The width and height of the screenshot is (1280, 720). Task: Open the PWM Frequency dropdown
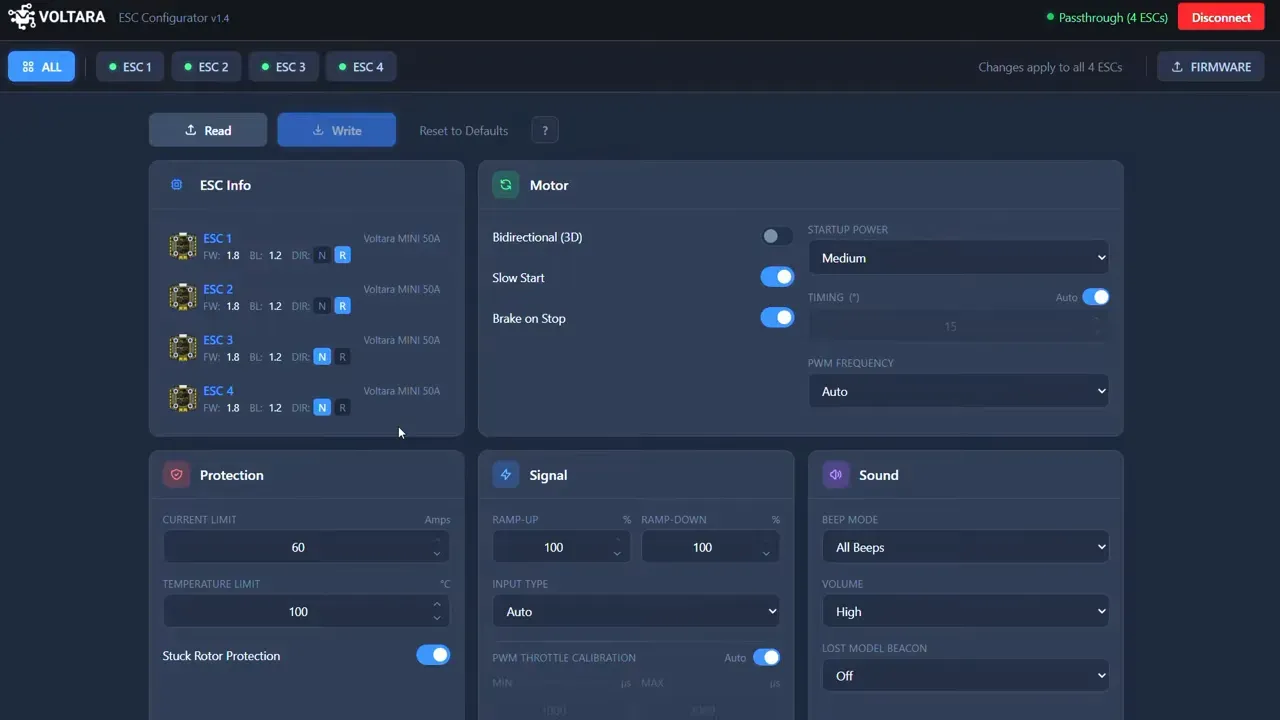[959, 391]
